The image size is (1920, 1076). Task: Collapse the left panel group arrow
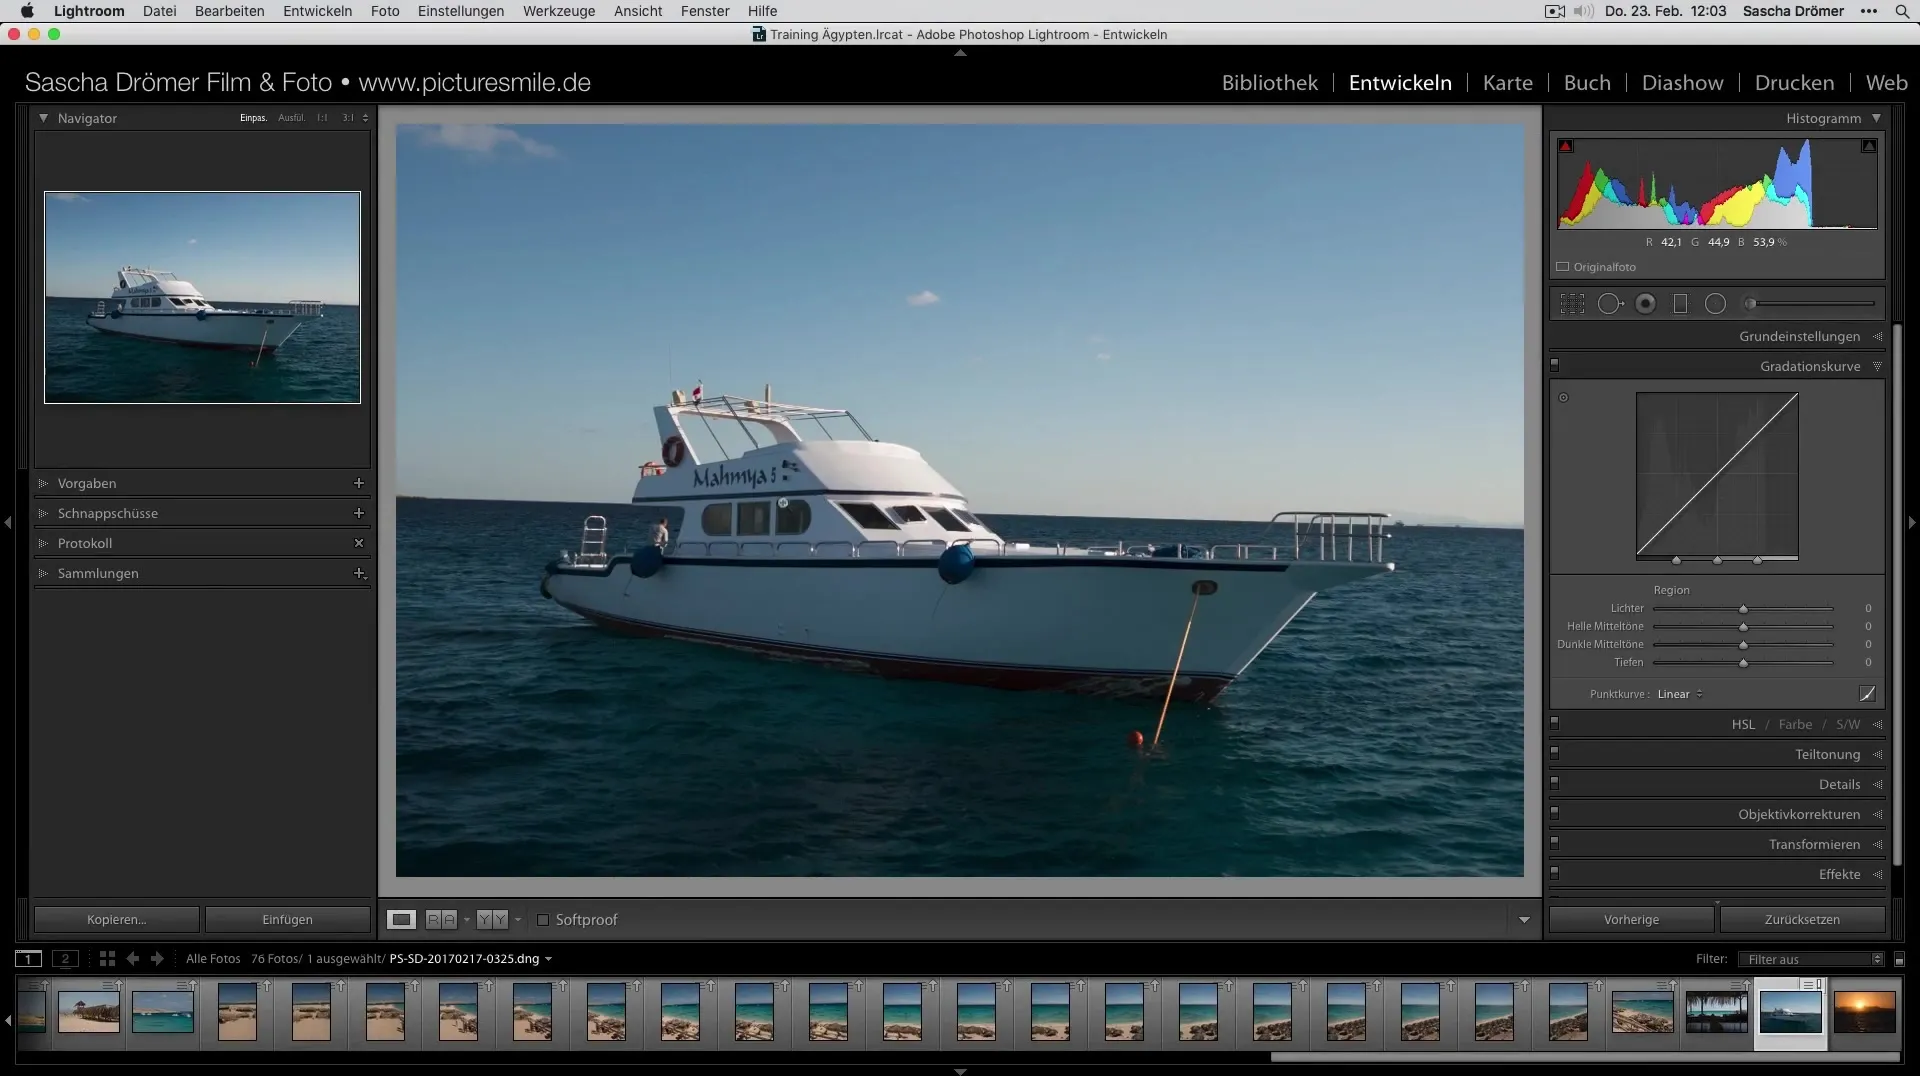tap(8, 522)
